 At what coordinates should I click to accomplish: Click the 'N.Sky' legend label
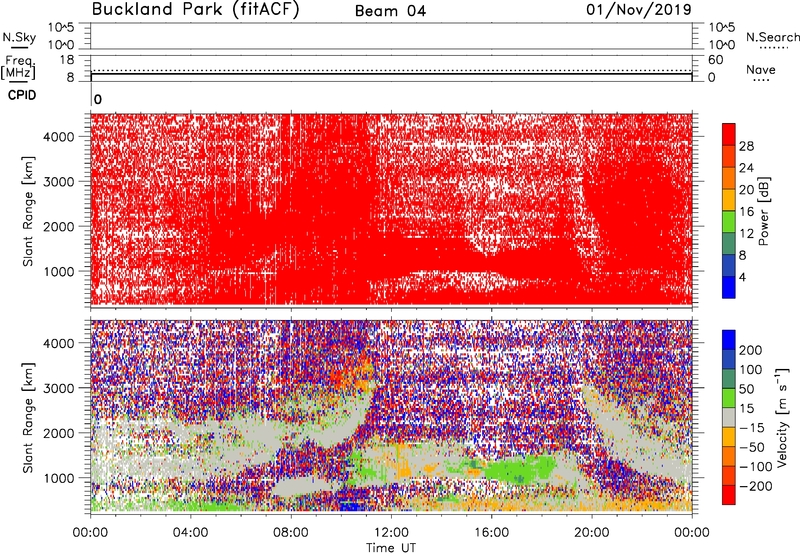[19, 37]
